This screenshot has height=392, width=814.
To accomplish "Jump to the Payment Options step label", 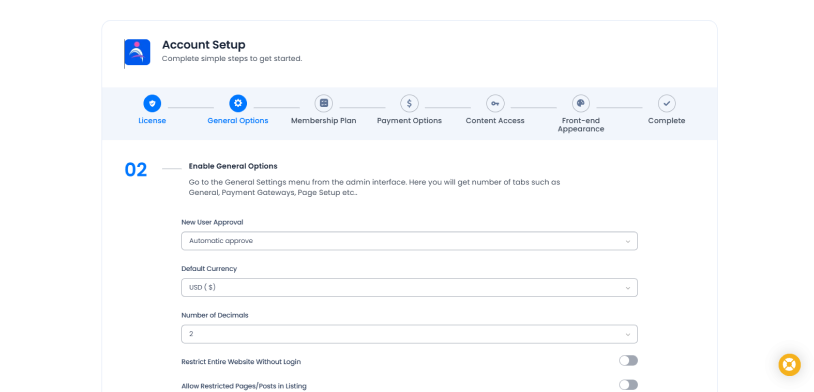I will (410, 121).
